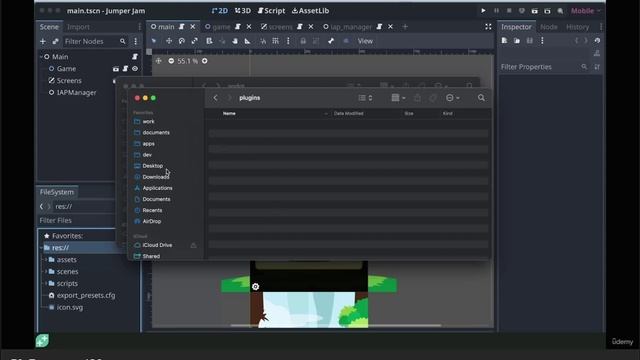Center the viewport view icon
The image size is (640, 360).
pos(158,61)
